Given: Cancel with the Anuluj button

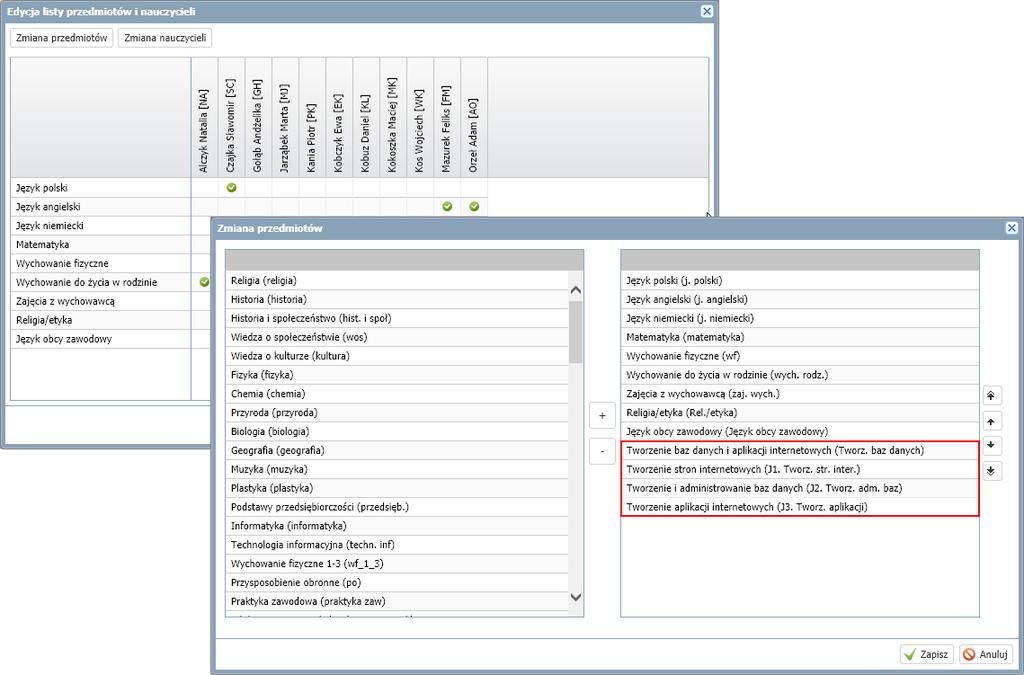Looking at the screenshot, I should 986,654.
